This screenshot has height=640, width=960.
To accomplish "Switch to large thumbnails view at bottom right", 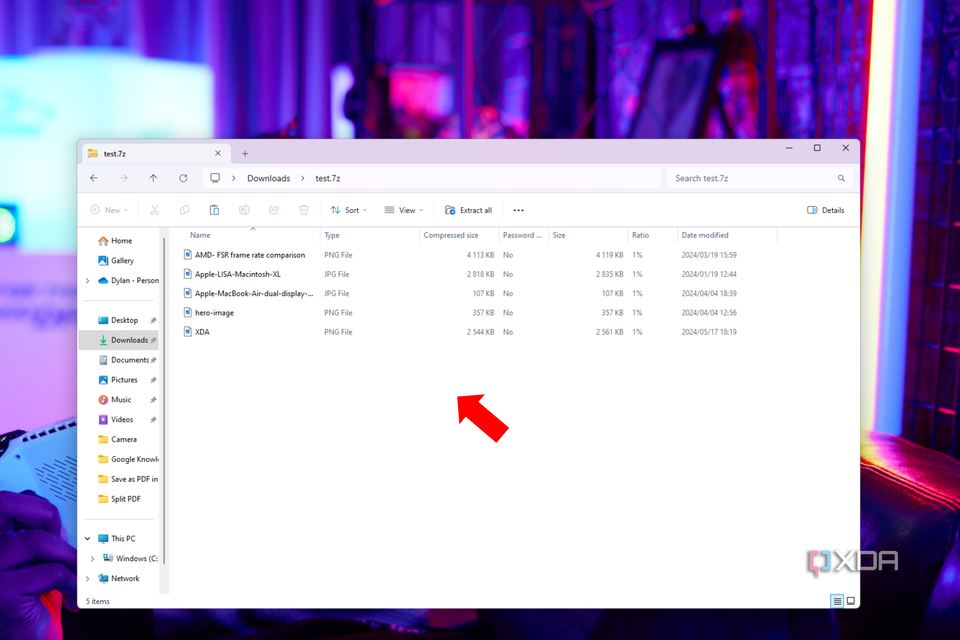I will (x=850, y=601).
